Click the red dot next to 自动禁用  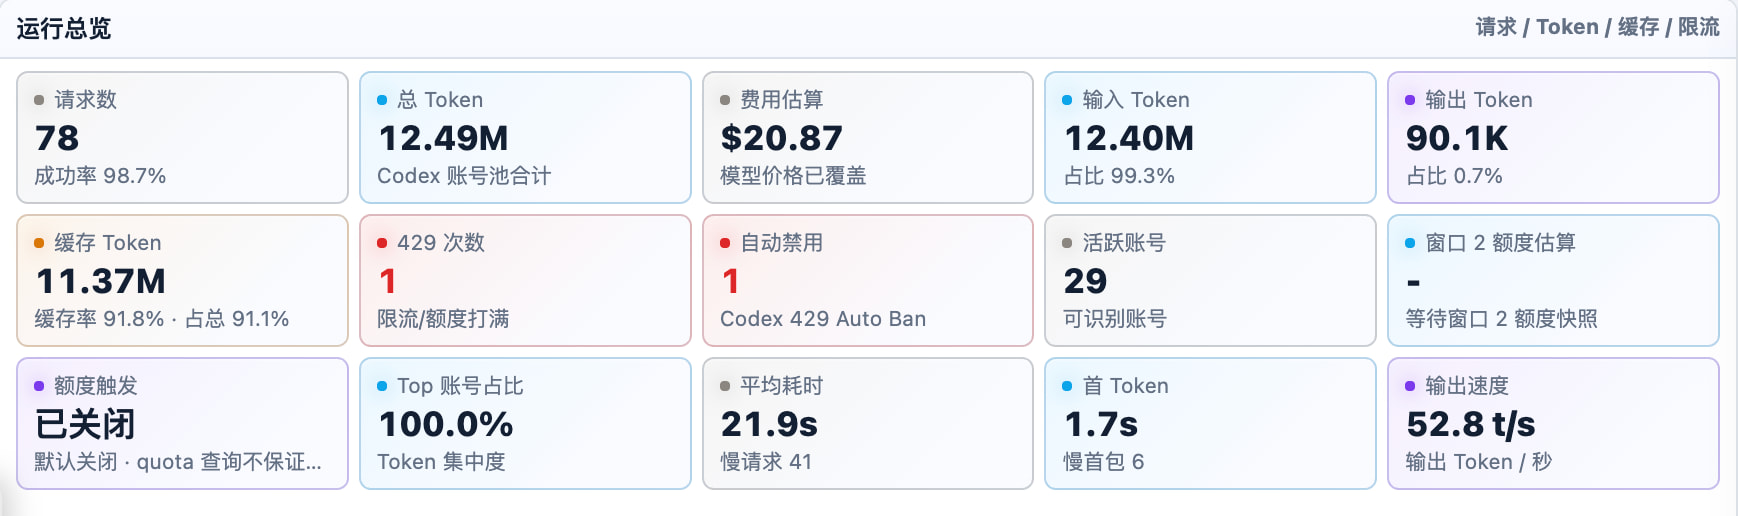point(725,243)
